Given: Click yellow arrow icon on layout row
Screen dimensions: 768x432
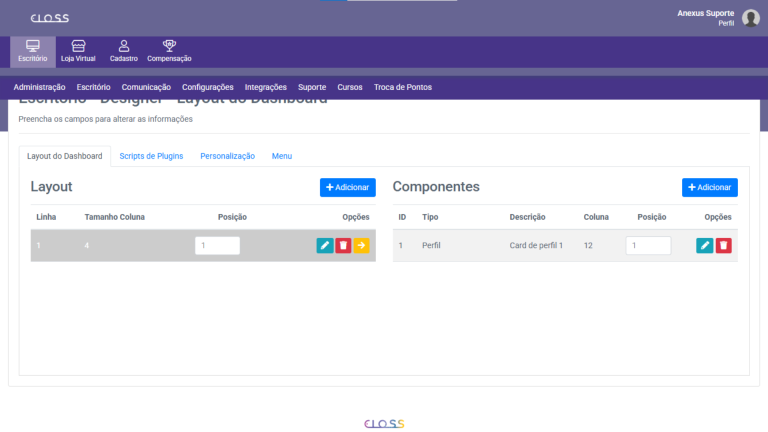Looking at the screenshot, I should [x=361, y=245].
